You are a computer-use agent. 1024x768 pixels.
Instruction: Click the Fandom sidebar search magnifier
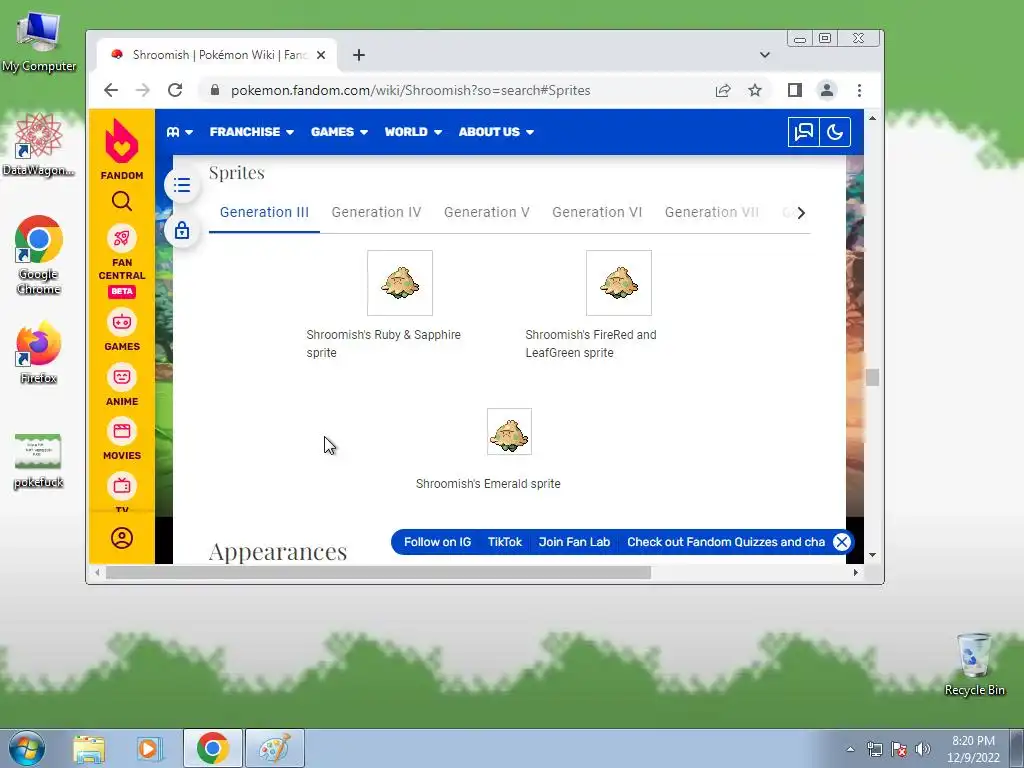point(121,201)
